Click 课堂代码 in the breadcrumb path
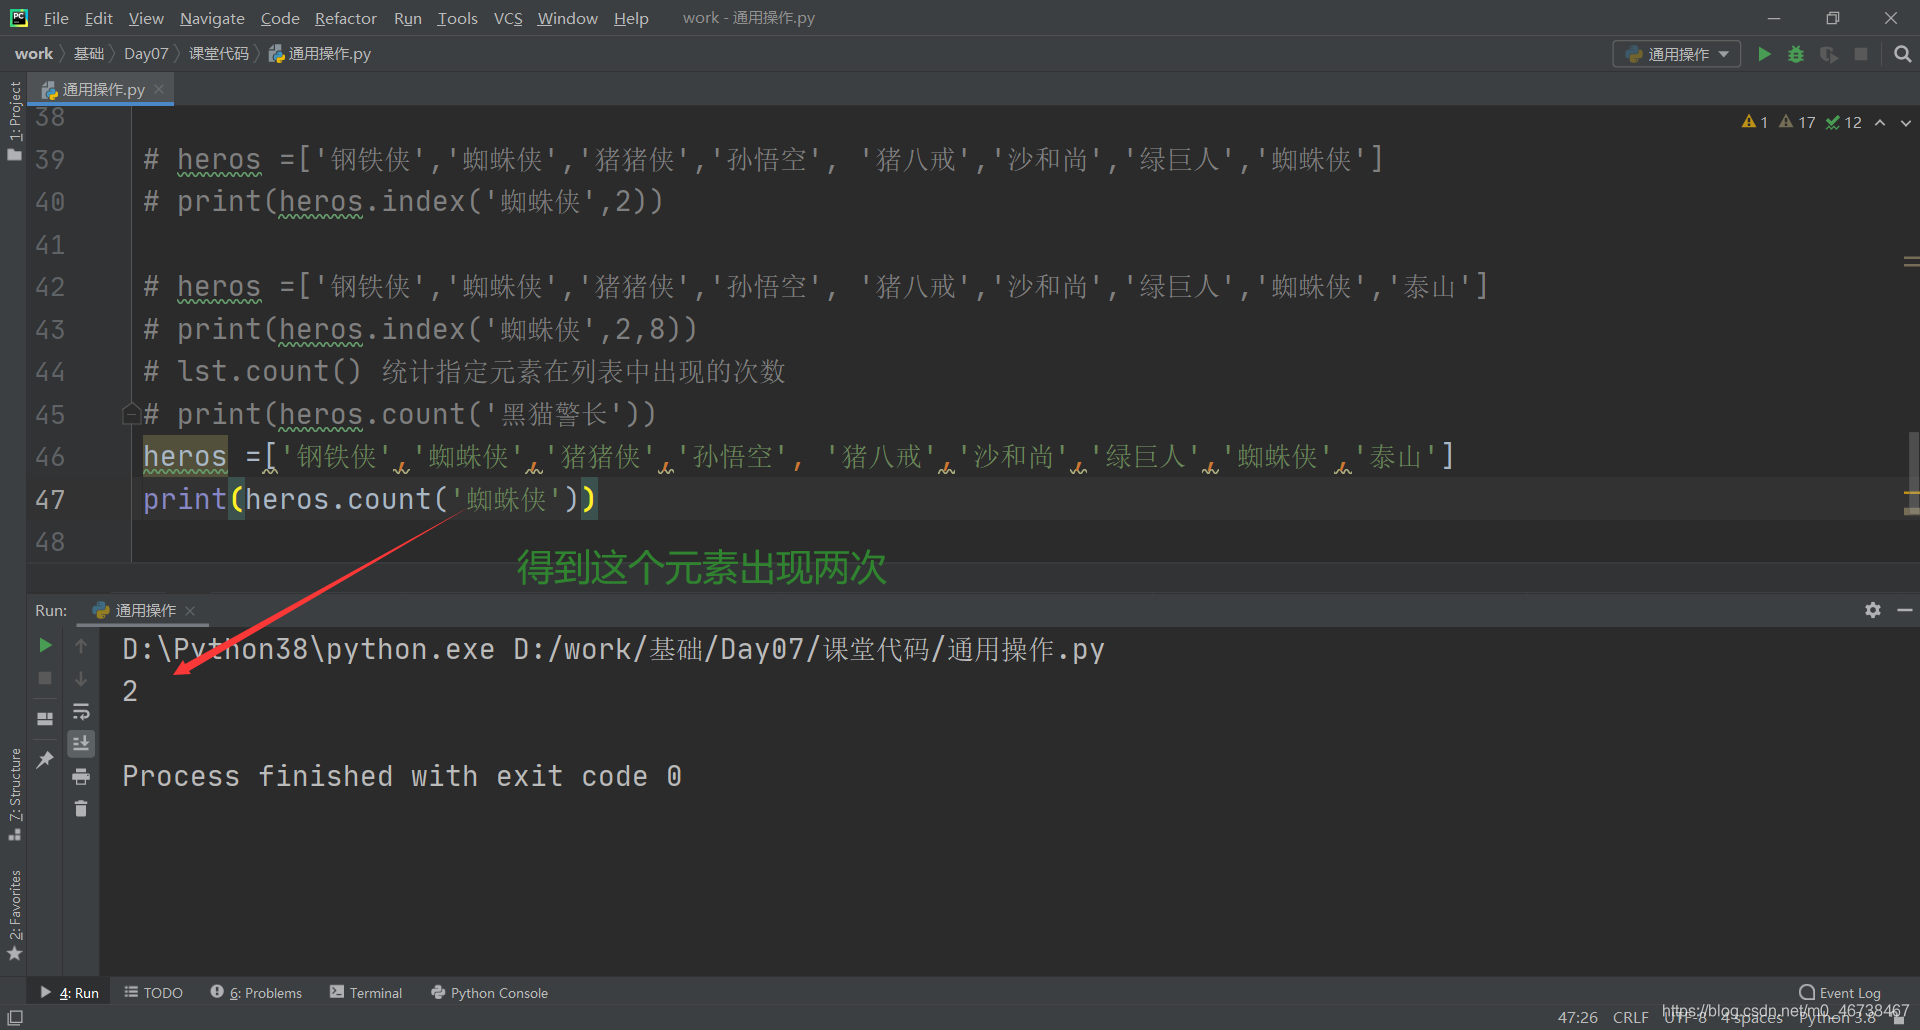The height and width of the screenshot is (1030, 1920). pos(219,54)
